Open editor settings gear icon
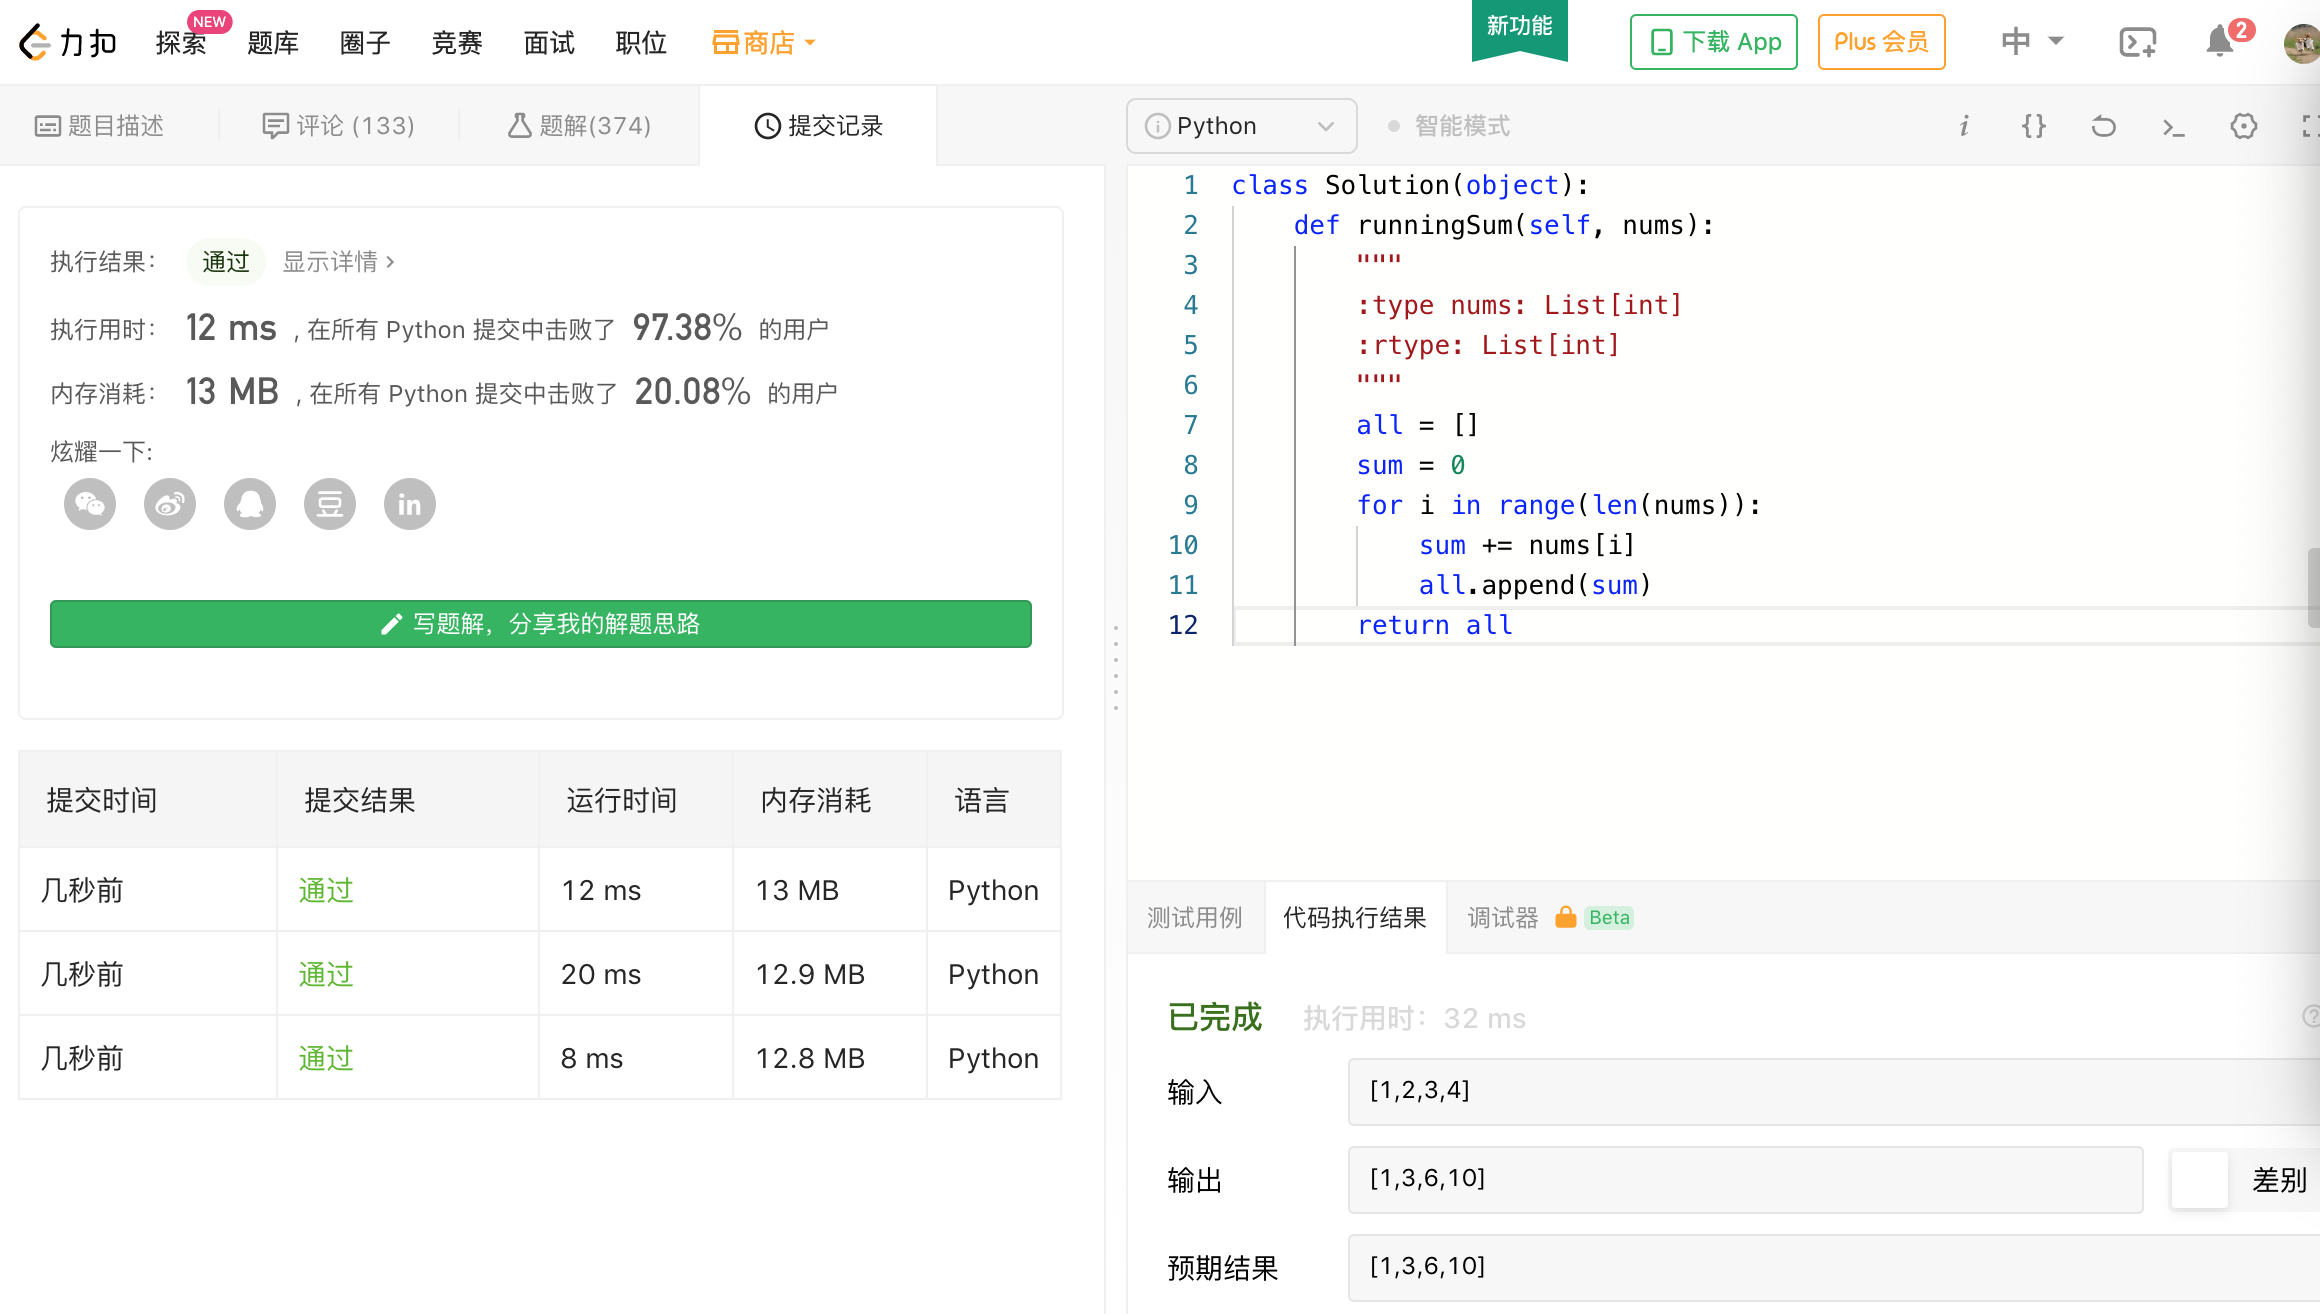 pos(2244,126)
